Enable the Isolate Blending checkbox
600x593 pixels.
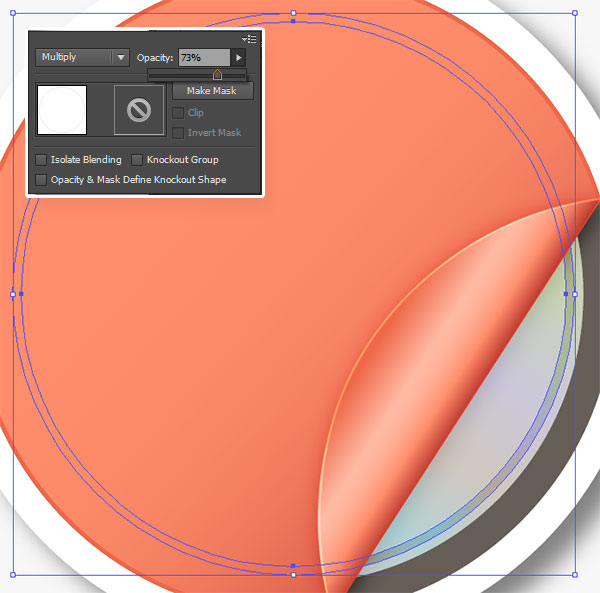(x=41, y=160)
